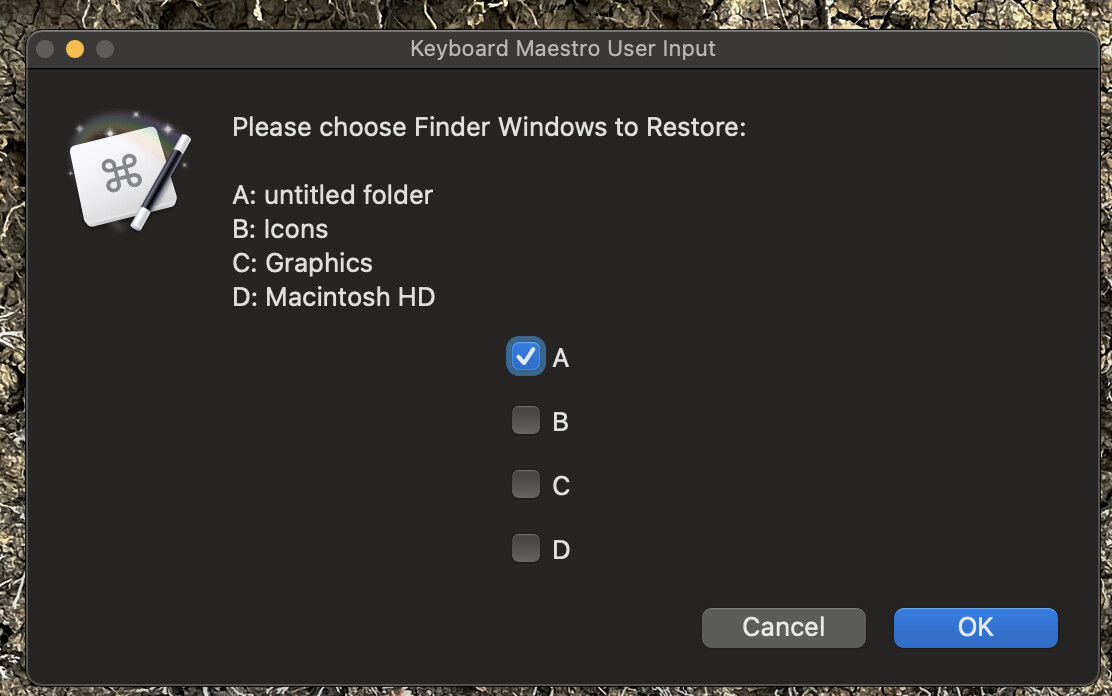Minimize the dialog with the yellow button
The image size is (1112, 696).
click(x=75, y=49)
